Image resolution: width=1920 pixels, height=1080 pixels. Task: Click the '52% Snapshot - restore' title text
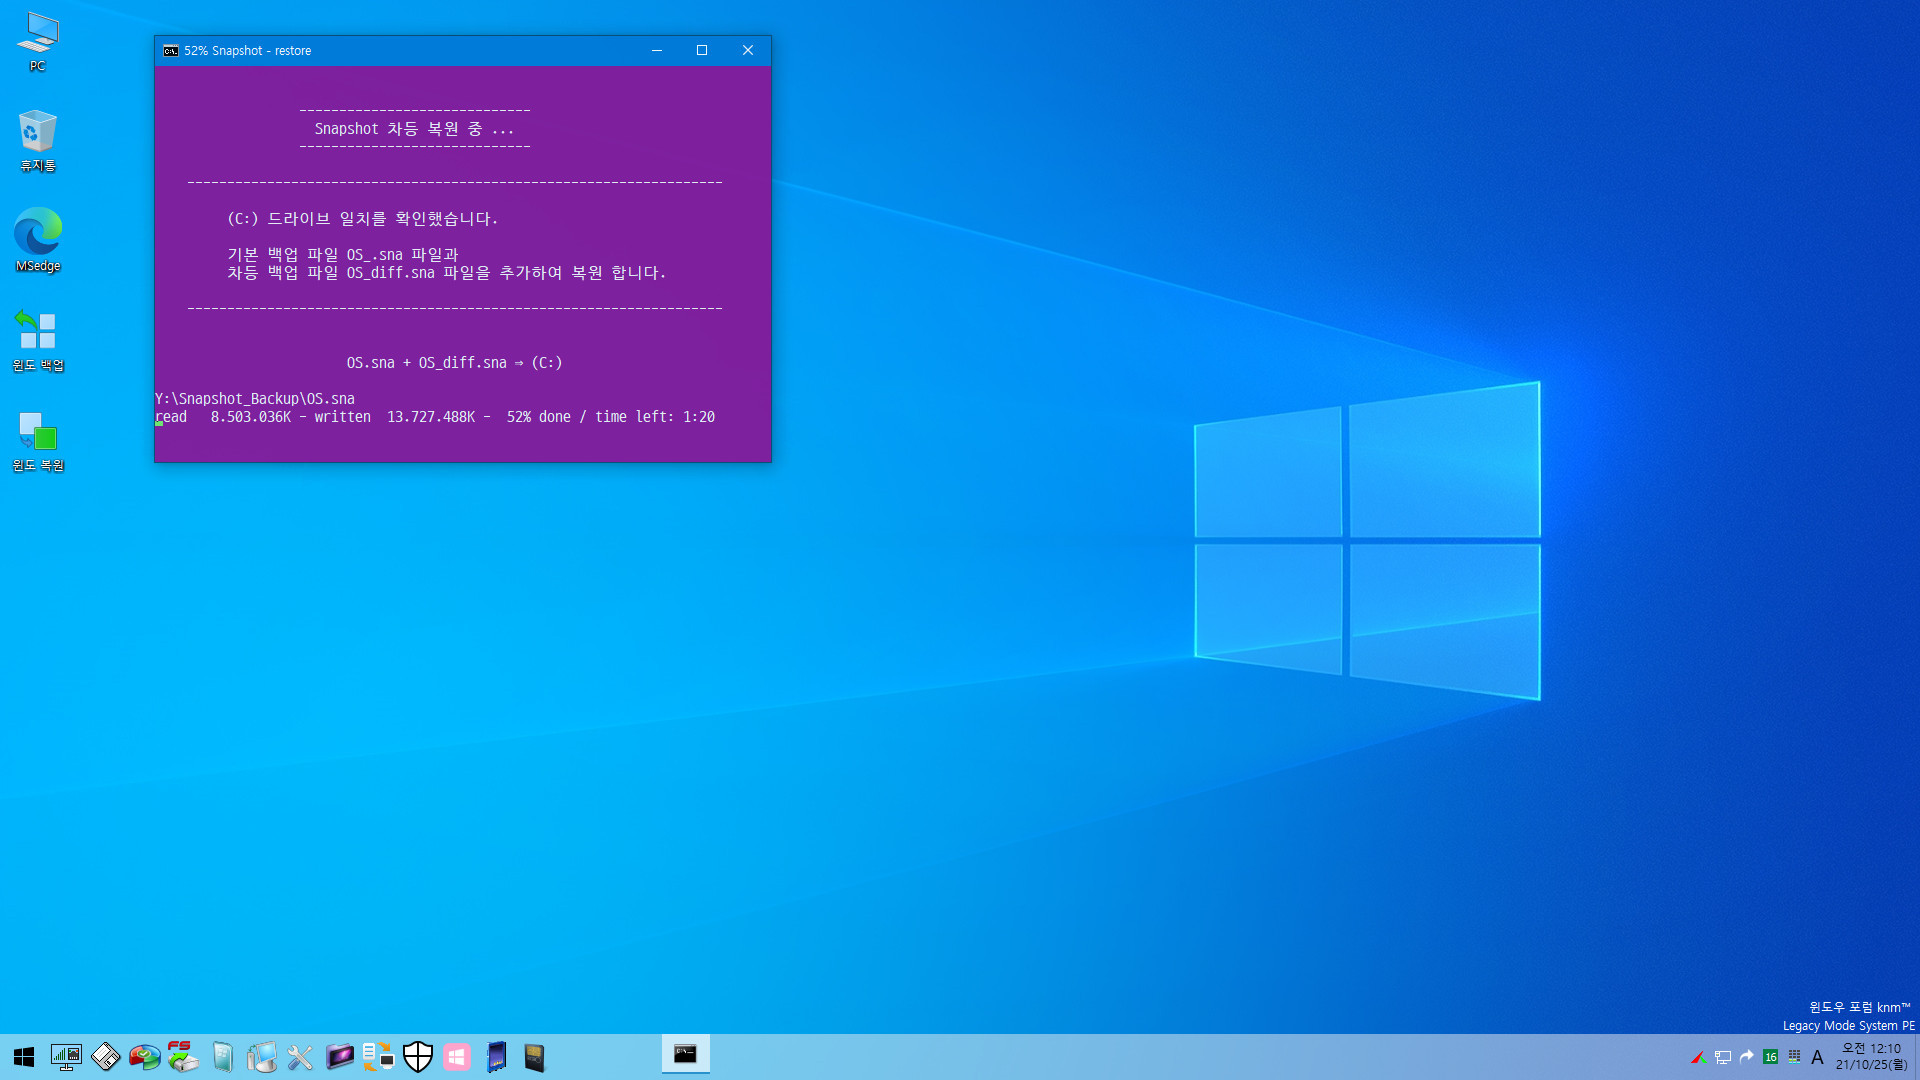coord(247,50)
